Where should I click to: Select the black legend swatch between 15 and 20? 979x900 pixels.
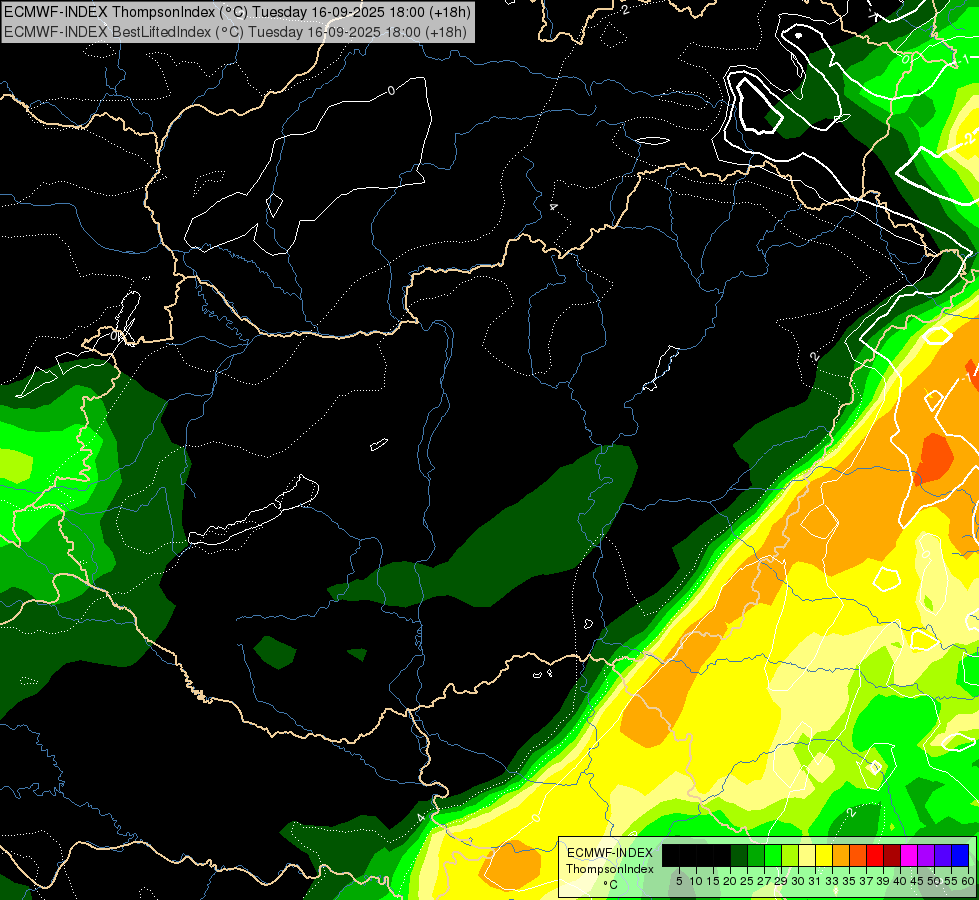pos(722,855)
